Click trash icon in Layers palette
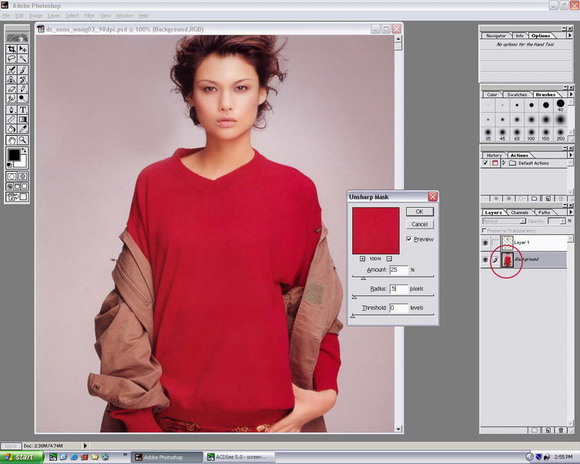The width and height of the screenshot is (580, 464). pyautogui.click(x=561, y=430)
